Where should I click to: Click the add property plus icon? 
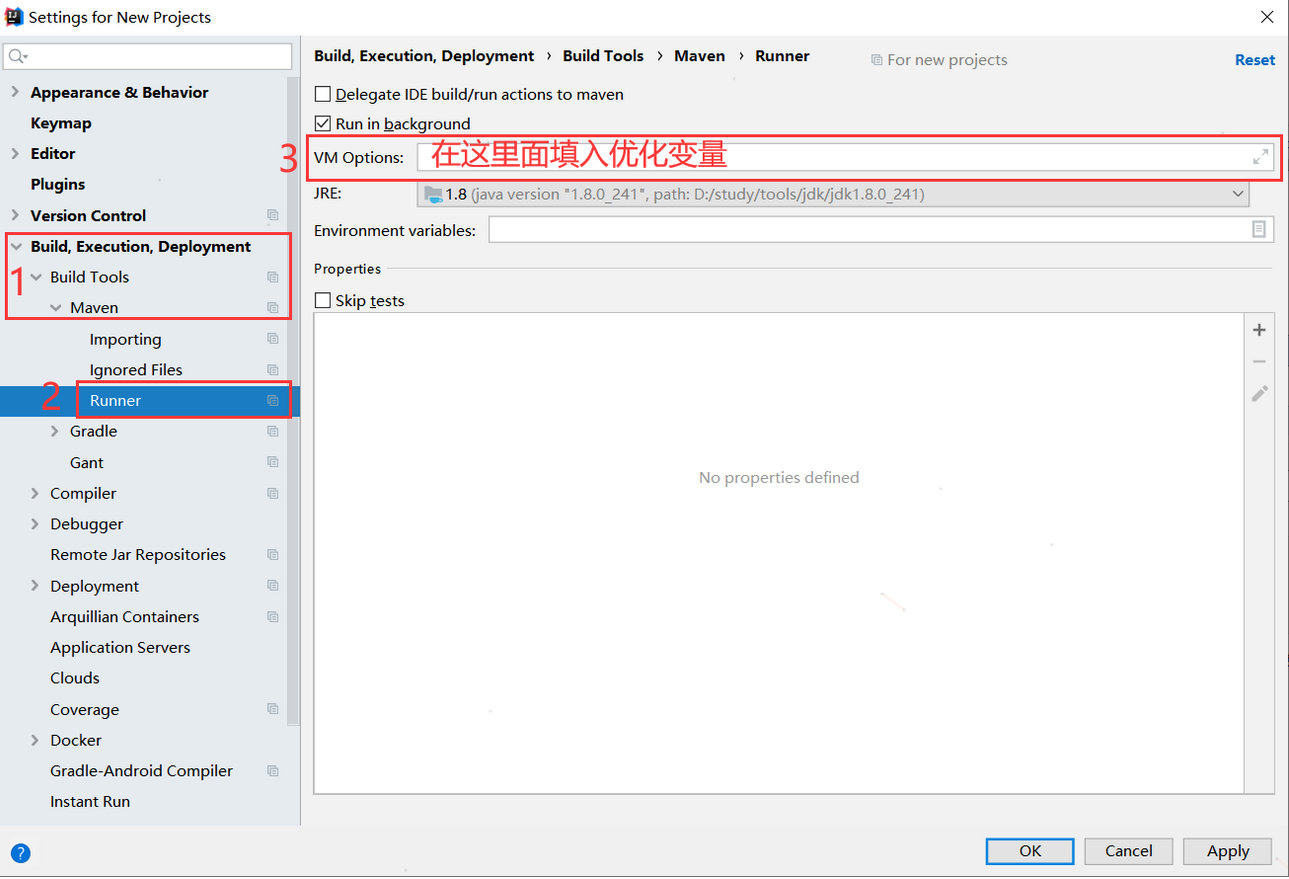1259,329
